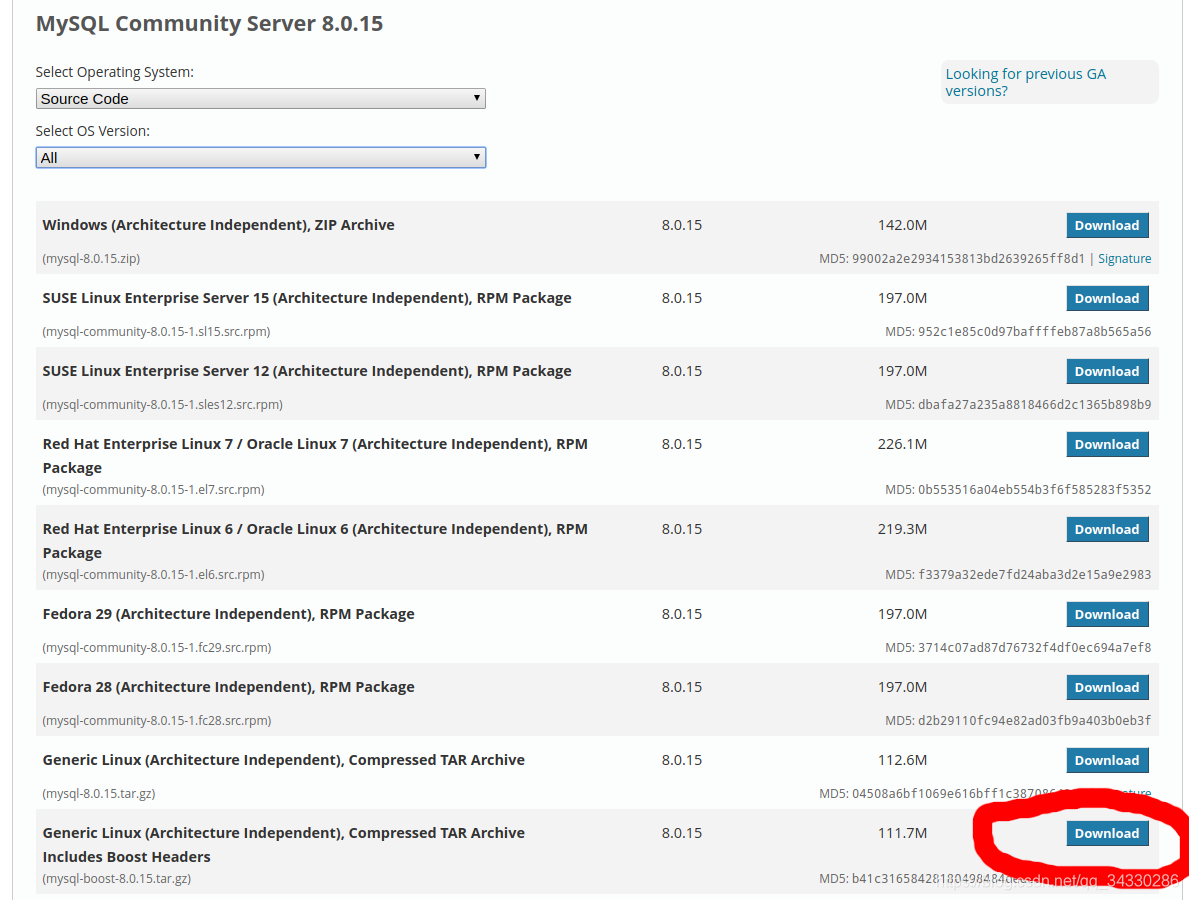Download the Boost Headers TAR archive
1189x900 pixels.
click(1107, 833)
